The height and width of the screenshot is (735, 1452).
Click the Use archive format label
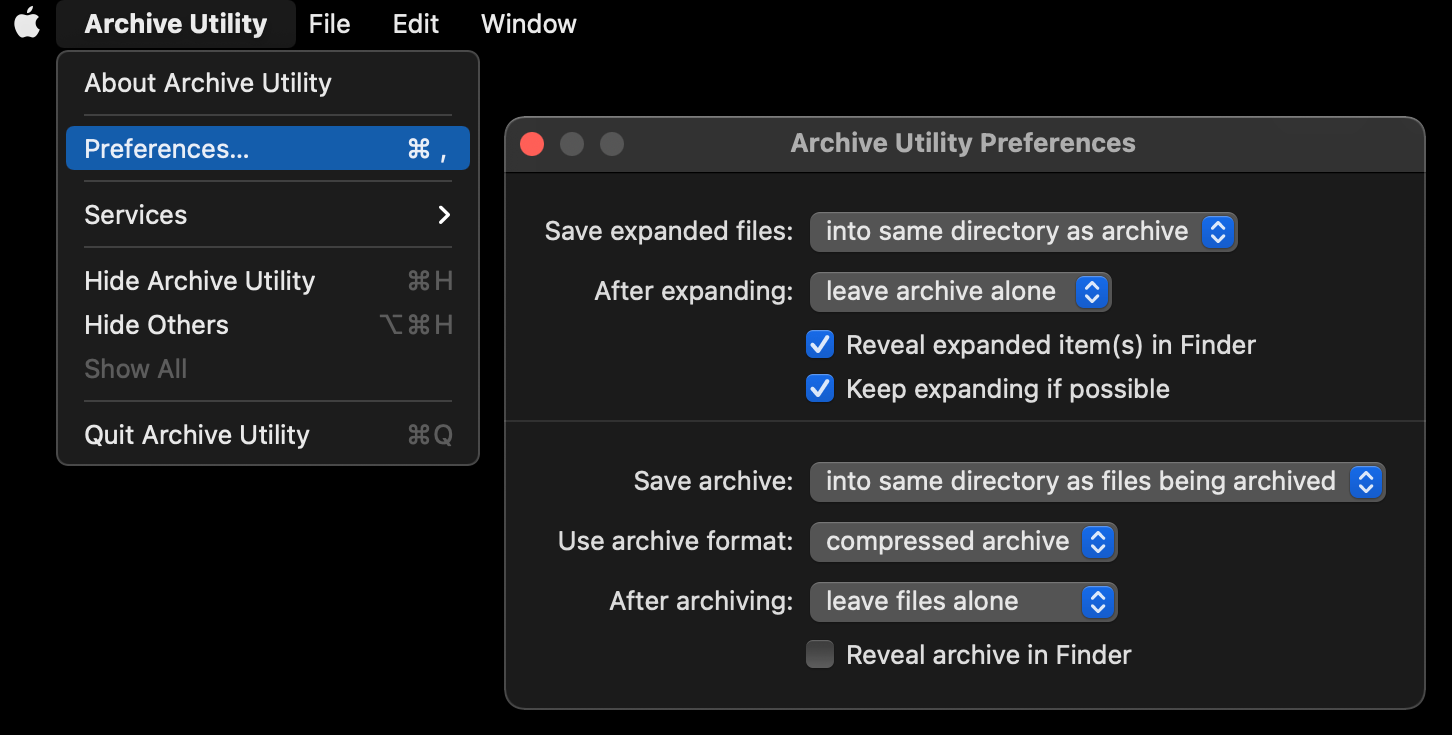click(x=676, y=542)
